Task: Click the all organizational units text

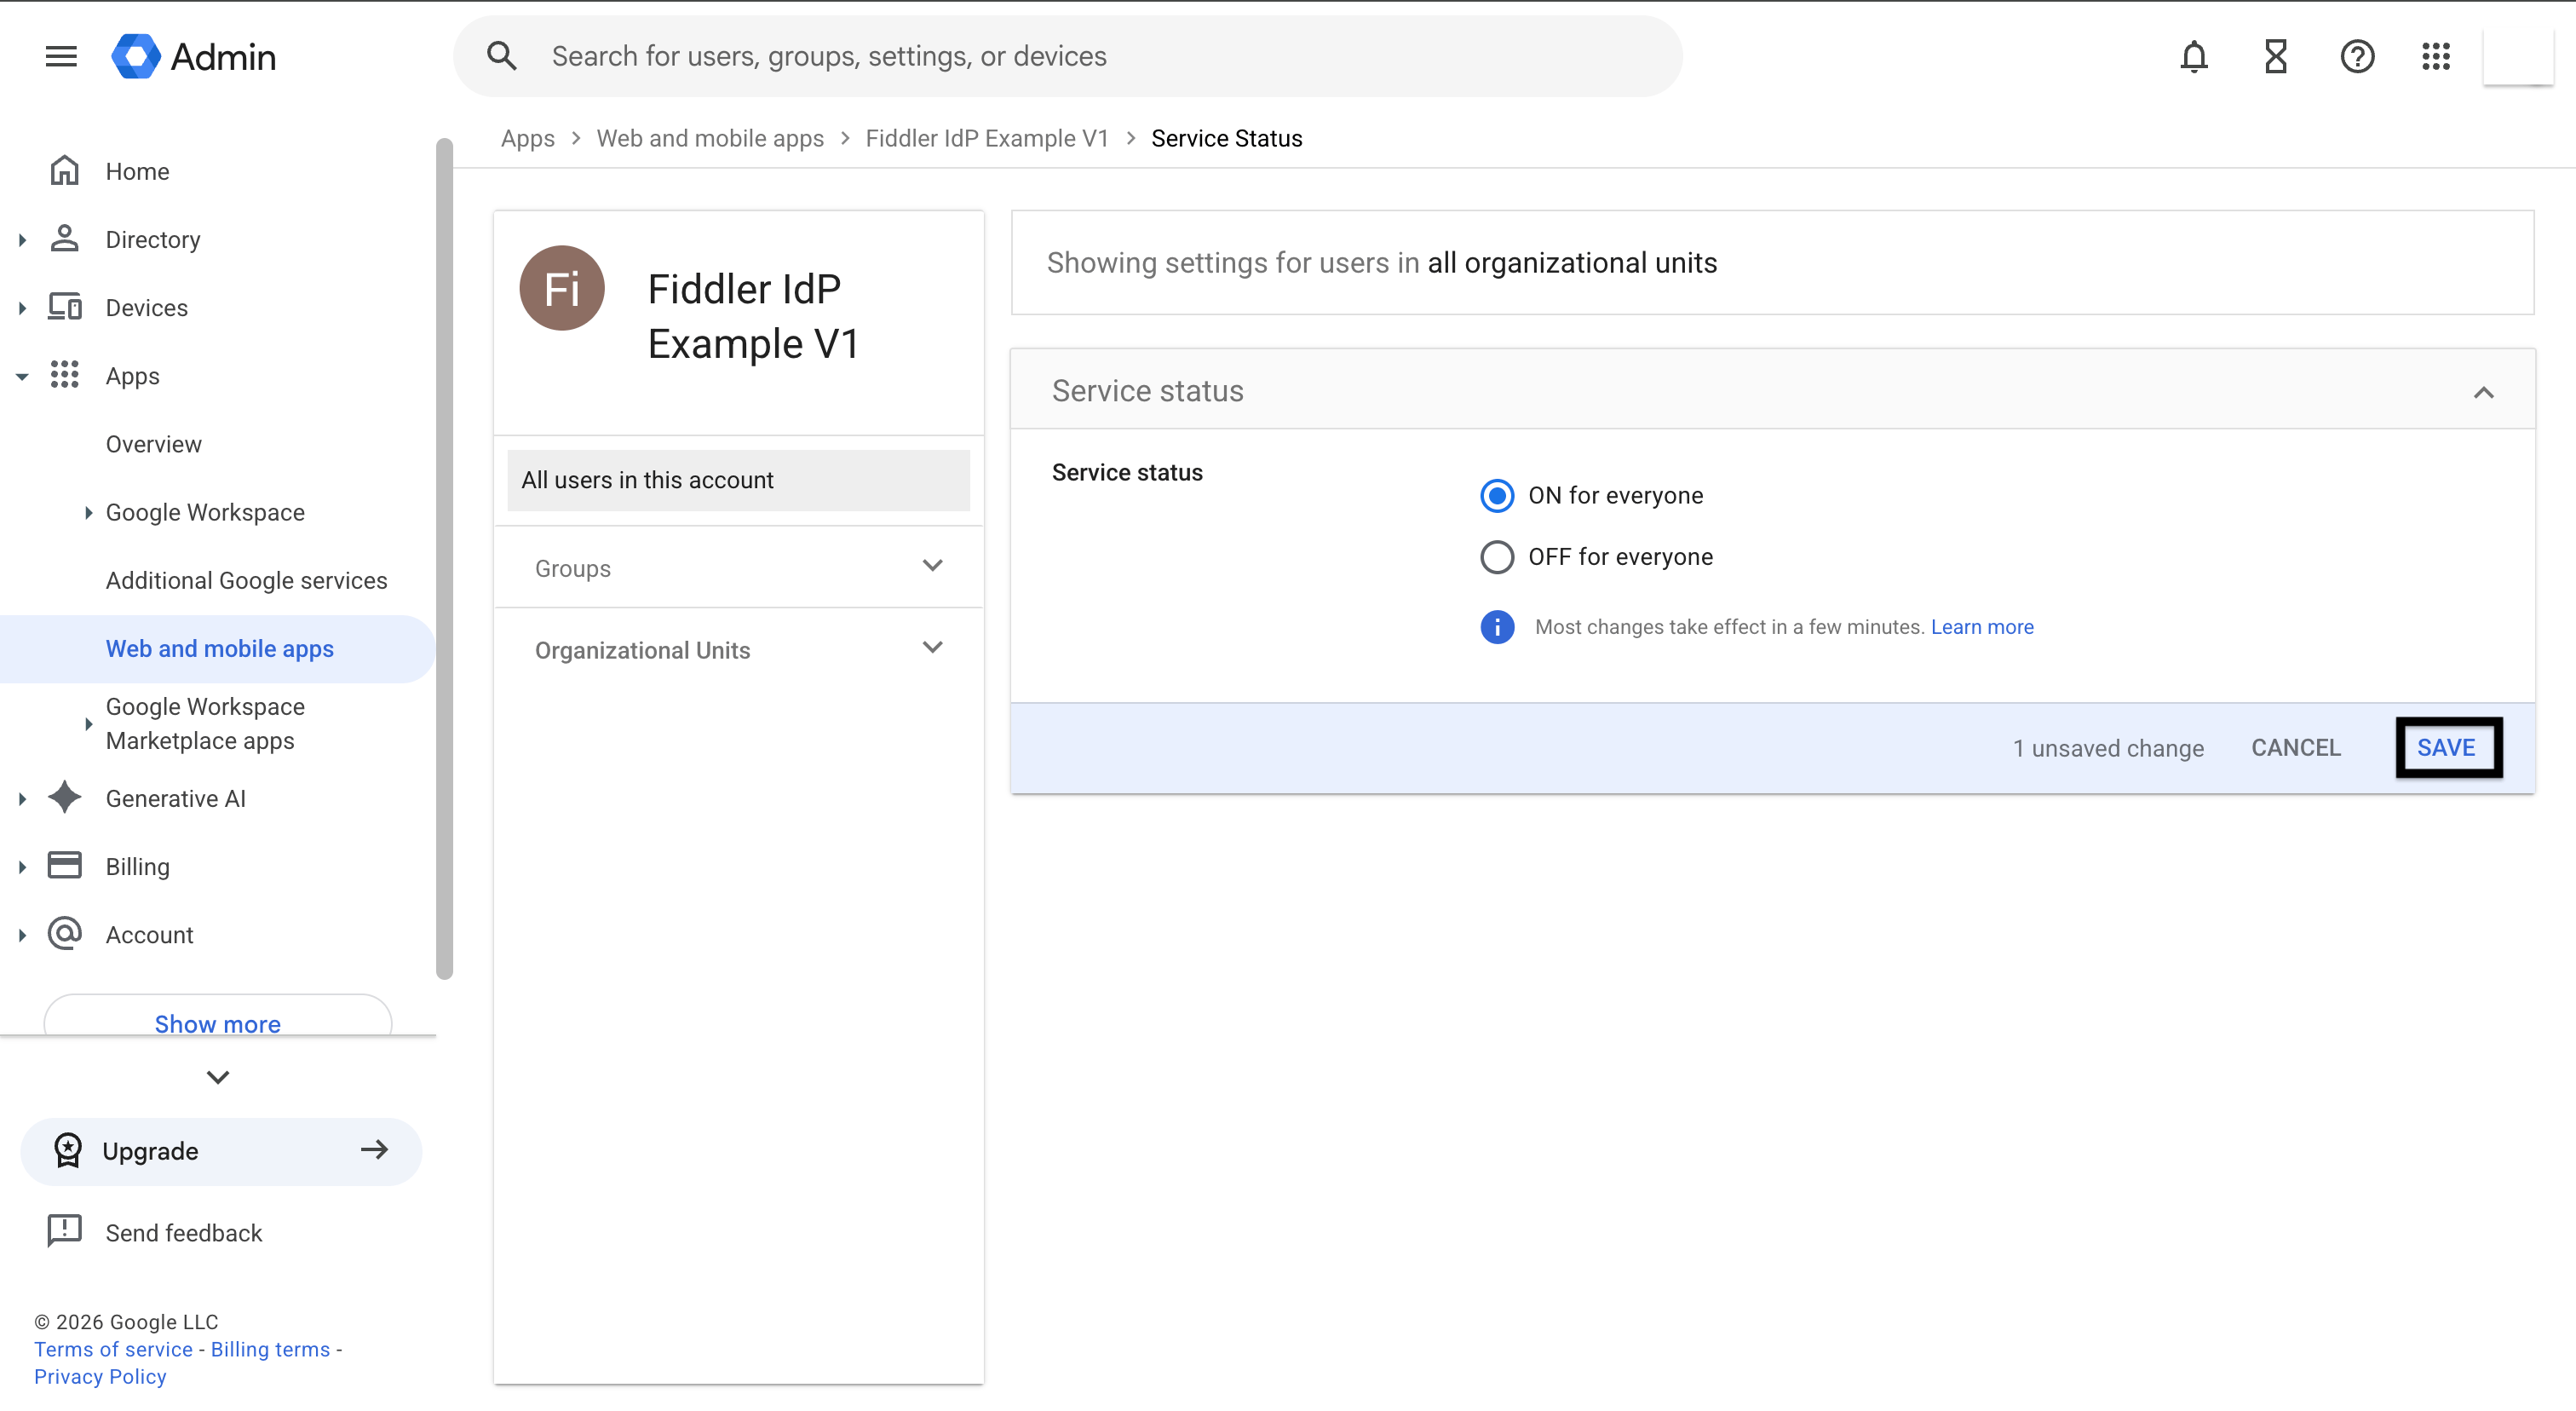Action: 1572,262
